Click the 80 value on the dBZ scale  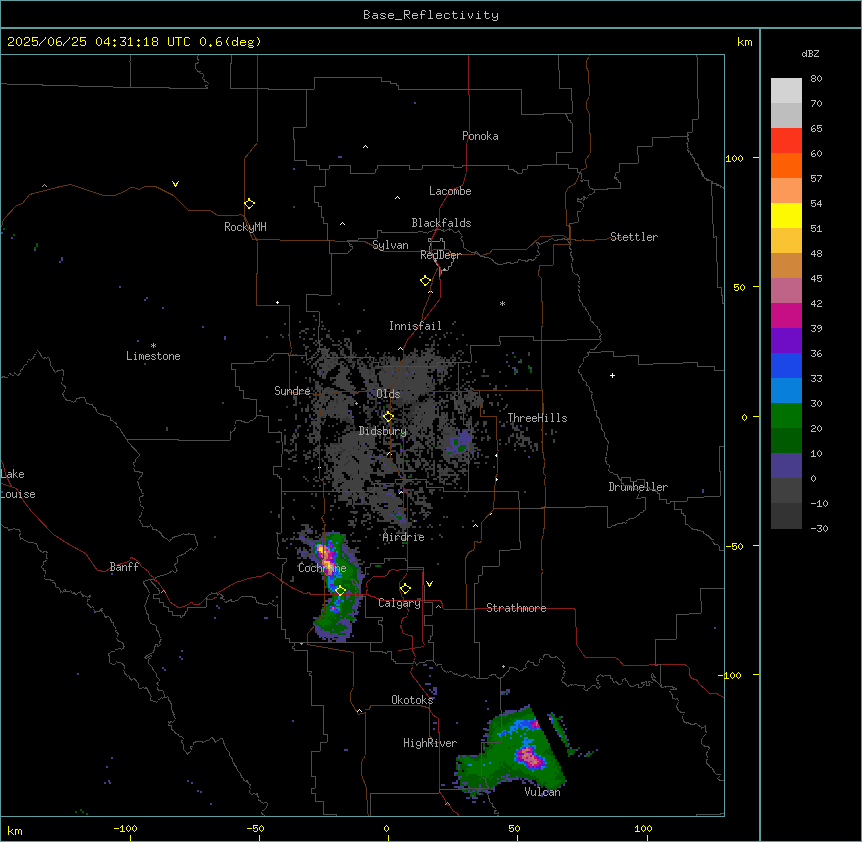[x=816, y=79]
